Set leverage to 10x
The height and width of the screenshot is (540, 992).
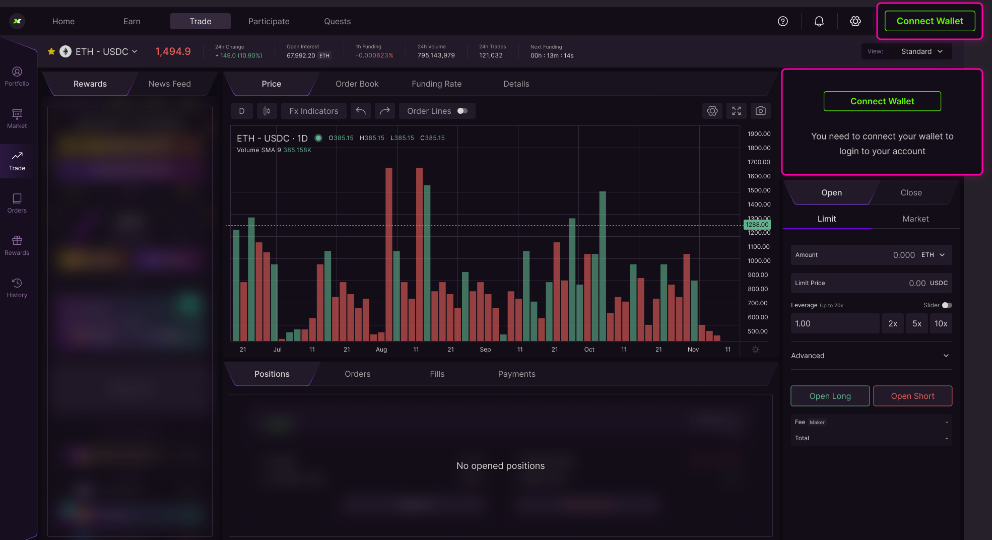coord(941,323)
